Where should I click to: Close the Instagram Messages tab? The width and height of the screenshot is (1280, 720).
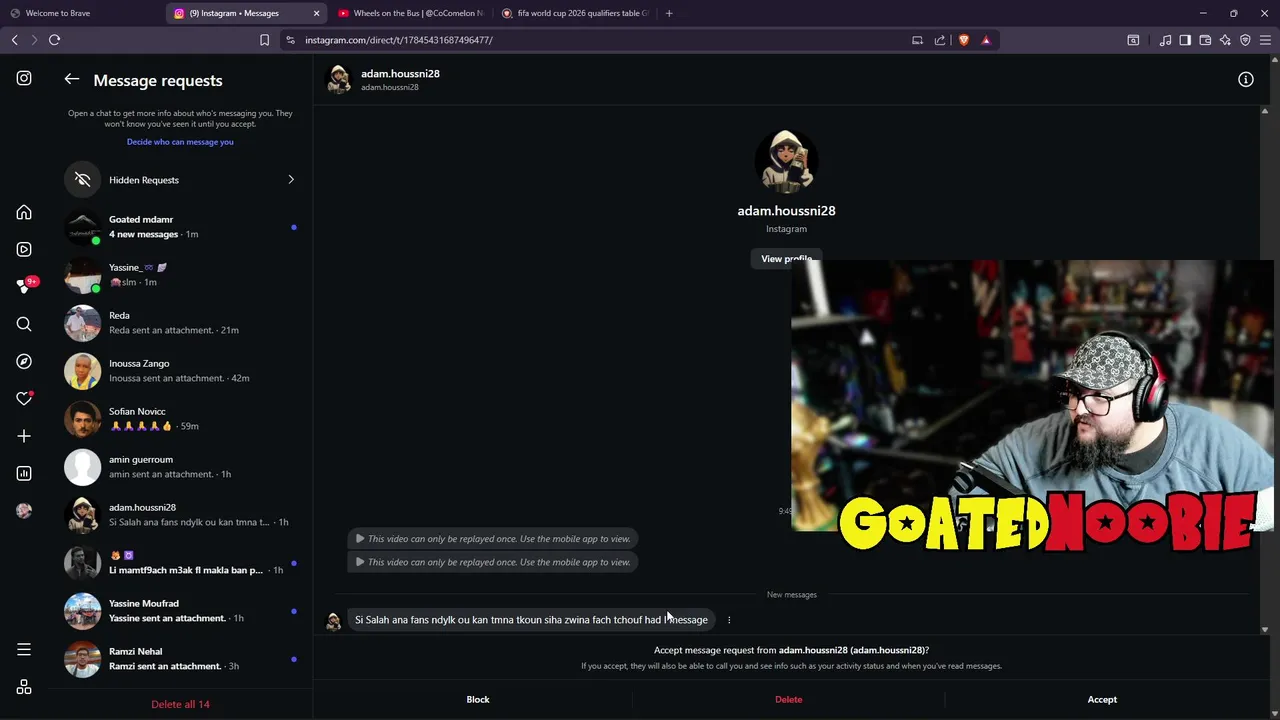point(316,13)
